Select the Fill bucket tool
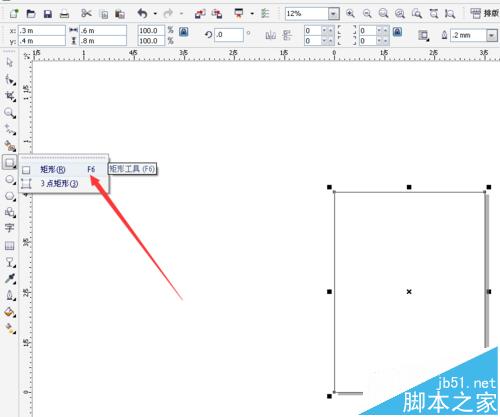Viewport: 500px width, 417px height. pos(10,312)
